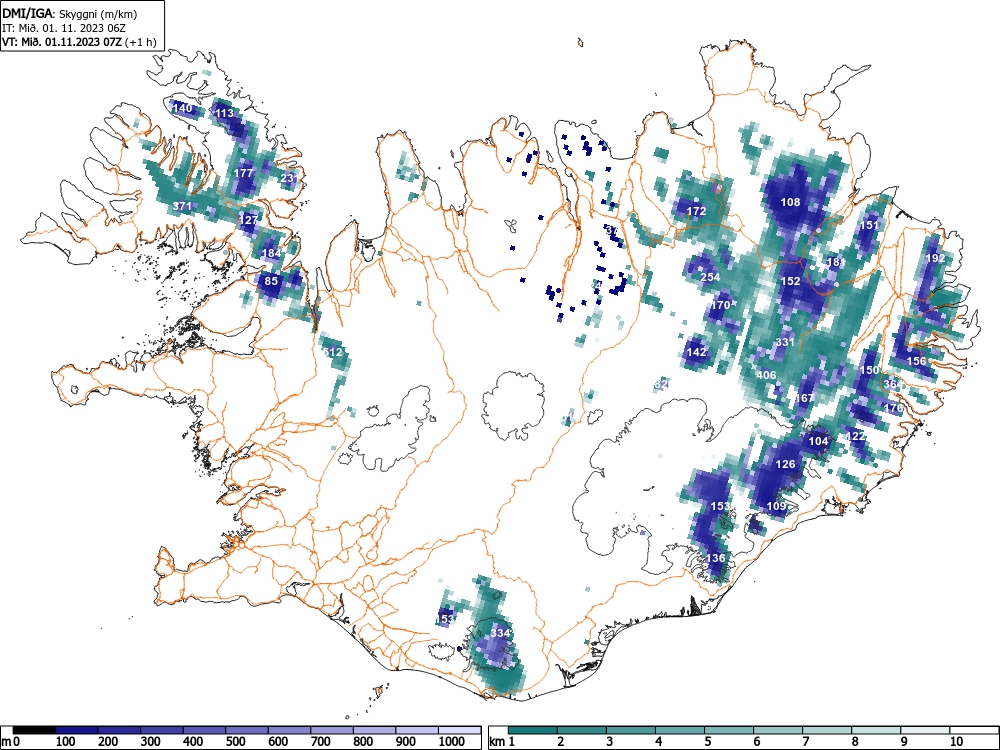This screenshot has width=1000, height=750.
Task: Click the visibility value 151 on the map
Action: pyautogui.click(x=869, y=225)
